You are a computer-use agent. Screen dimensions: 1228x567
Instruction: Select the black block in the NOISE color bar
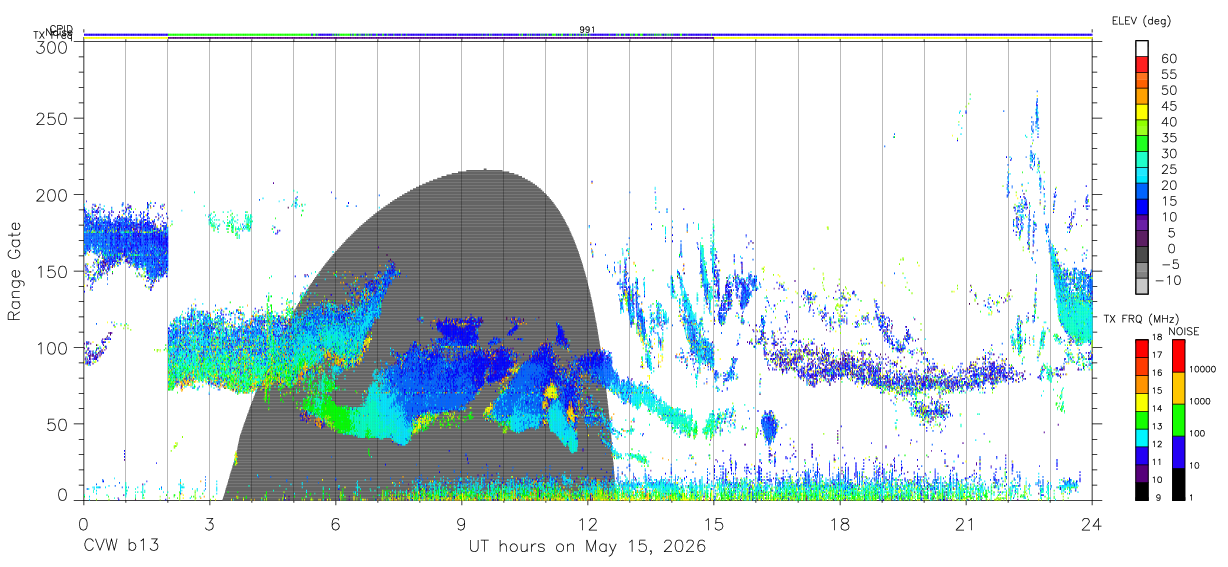pyautogui.click(x=1179, y=484)
